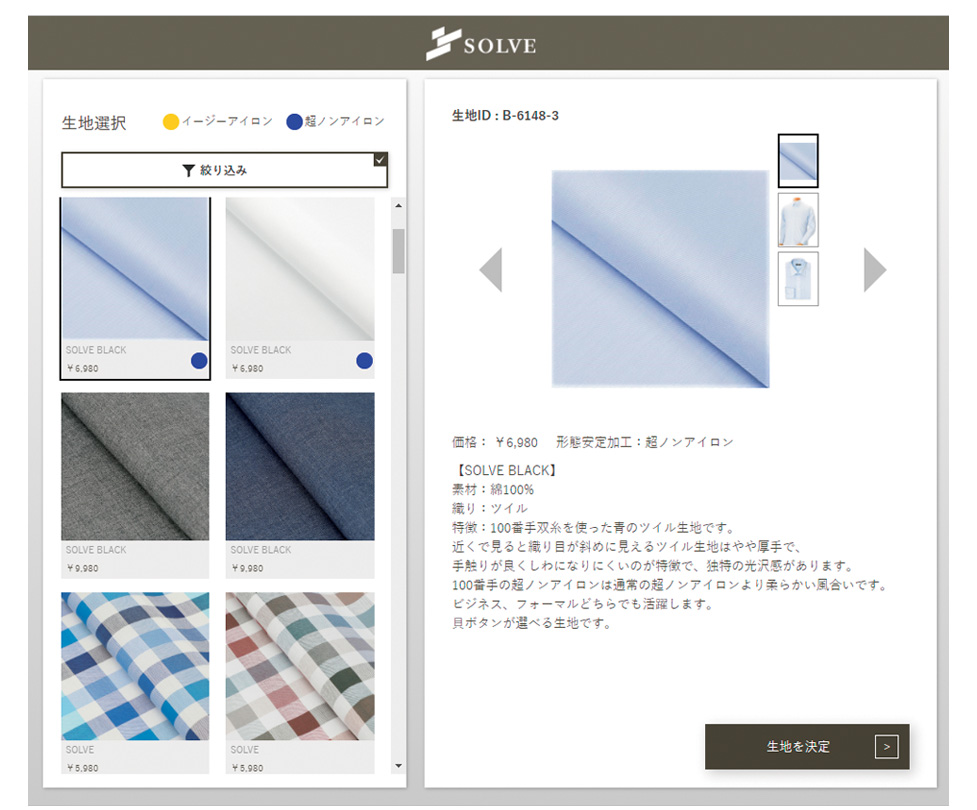
Task: Show next image with right arrow
Action: [875, 270]
